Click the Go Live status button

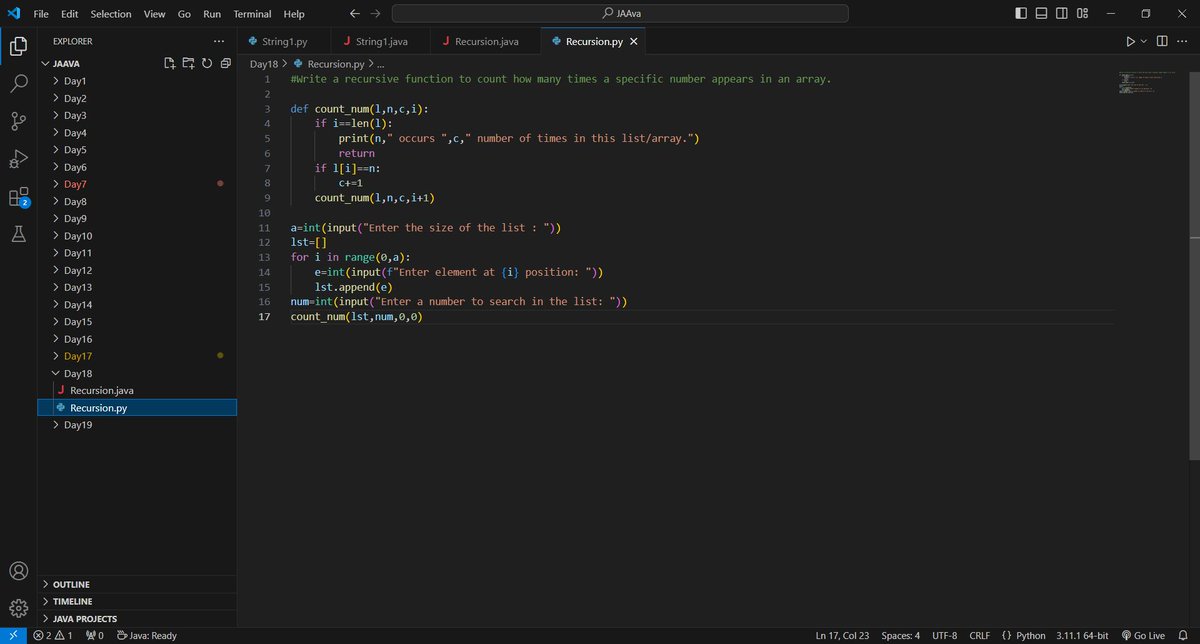coord(1143,635)
